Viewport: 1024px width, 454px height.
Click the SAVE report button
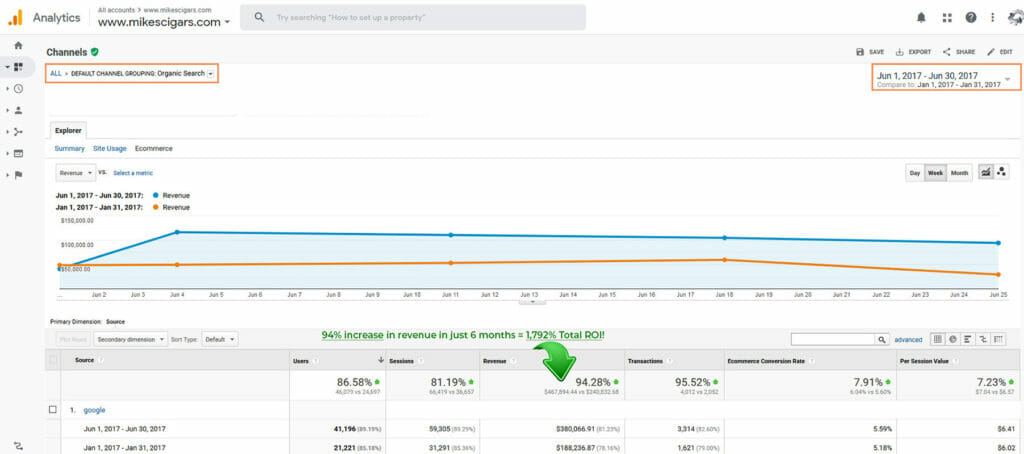[871, 52]
